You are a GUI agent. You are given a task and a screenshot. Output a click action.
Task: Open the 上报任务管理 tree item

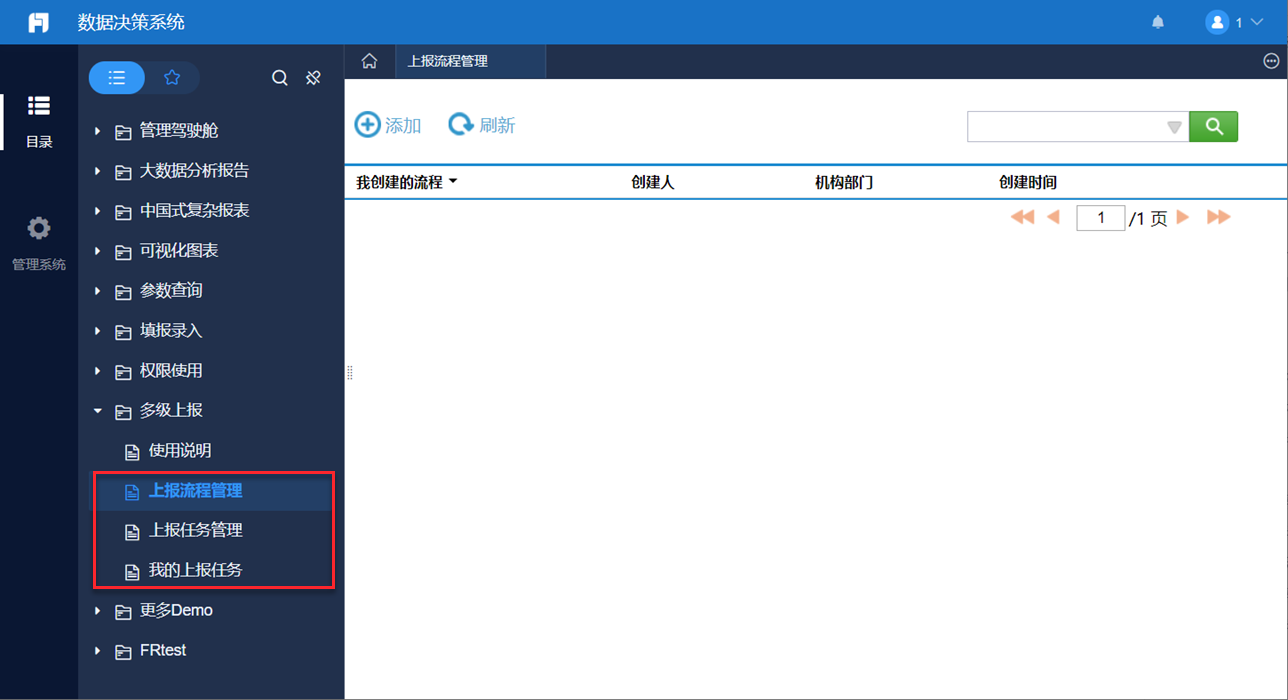195,531
